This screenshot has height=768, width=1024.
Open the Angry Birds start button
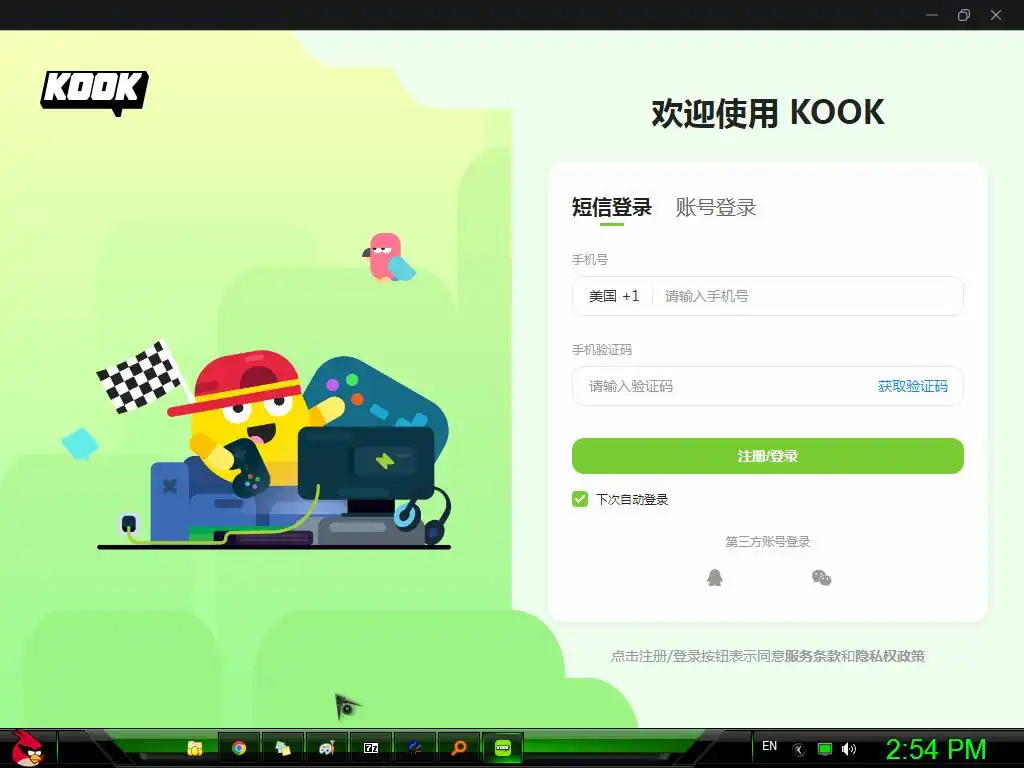[x=27, y=748]
